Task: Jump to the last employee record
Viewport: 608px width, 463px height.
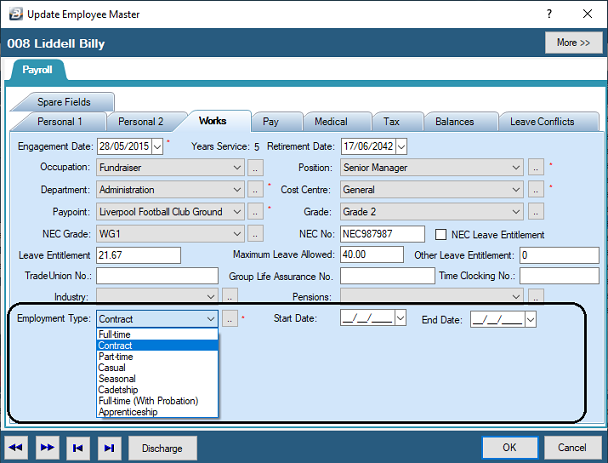Action: 109,447
